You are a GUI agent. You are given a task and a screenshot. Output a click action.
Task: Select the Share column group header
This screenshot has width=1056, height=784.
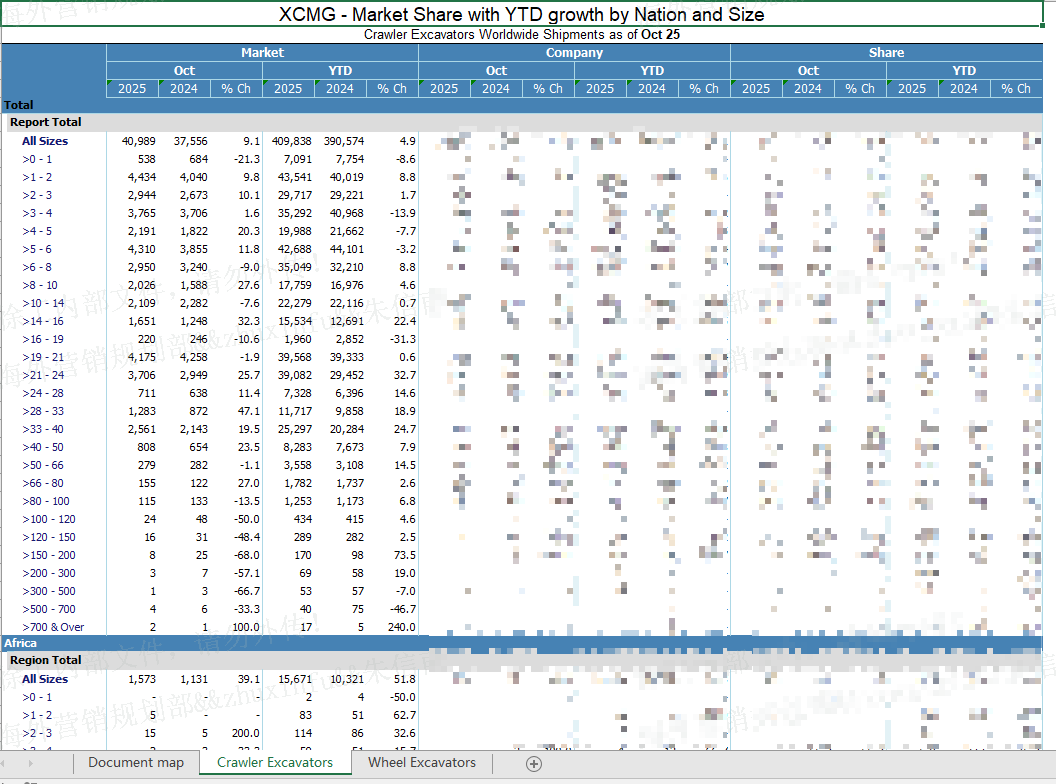[886, 53]
